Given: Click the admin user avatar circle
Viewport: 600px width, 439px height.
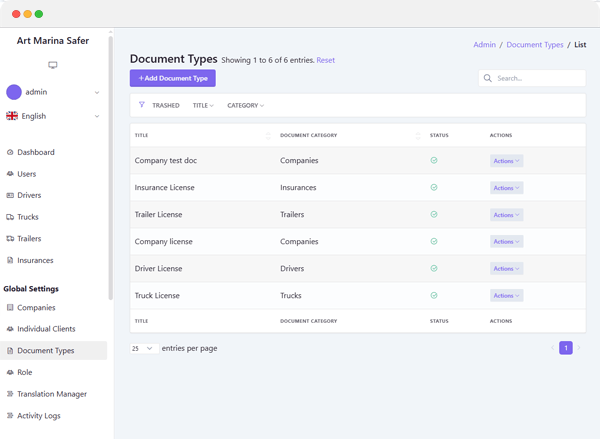Looking at the screenshot, I should (x=14, y=92).
